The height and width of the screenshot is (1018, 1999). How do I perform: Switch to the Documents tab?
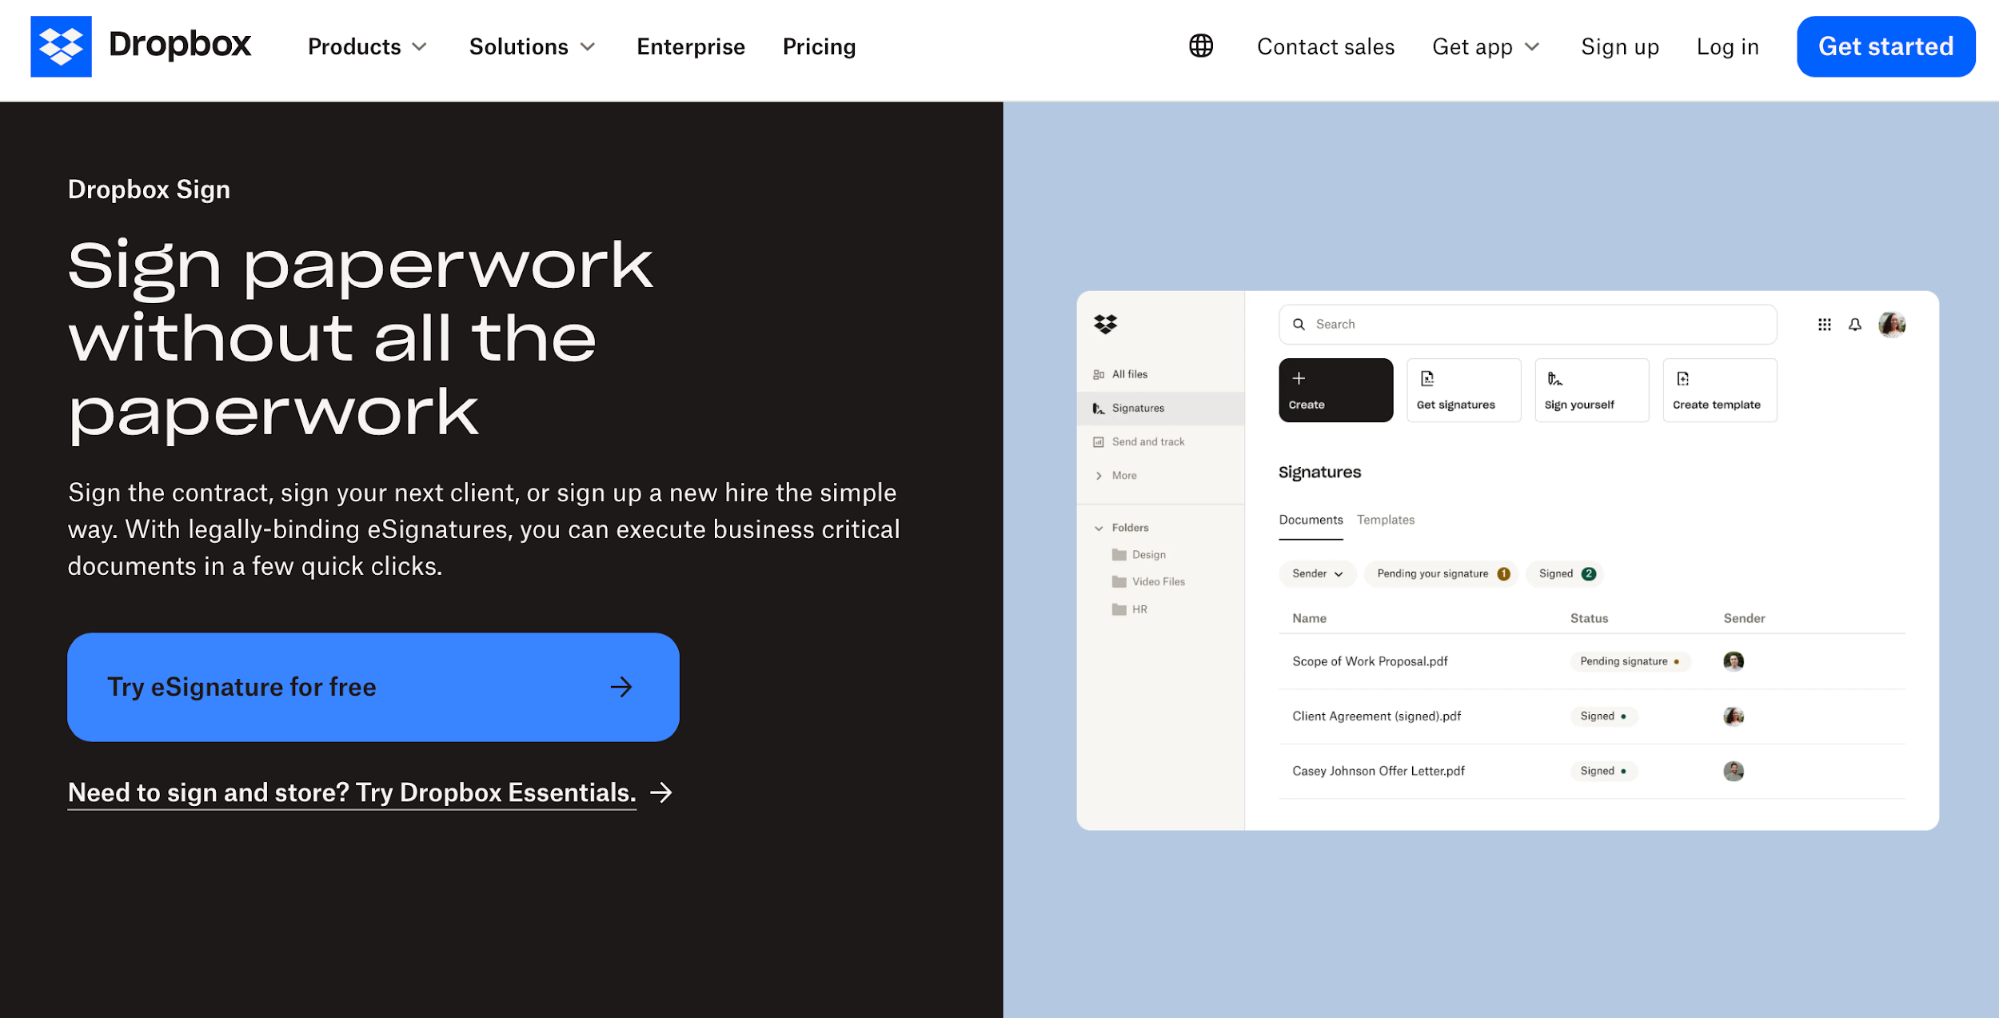coord(1311,520)
